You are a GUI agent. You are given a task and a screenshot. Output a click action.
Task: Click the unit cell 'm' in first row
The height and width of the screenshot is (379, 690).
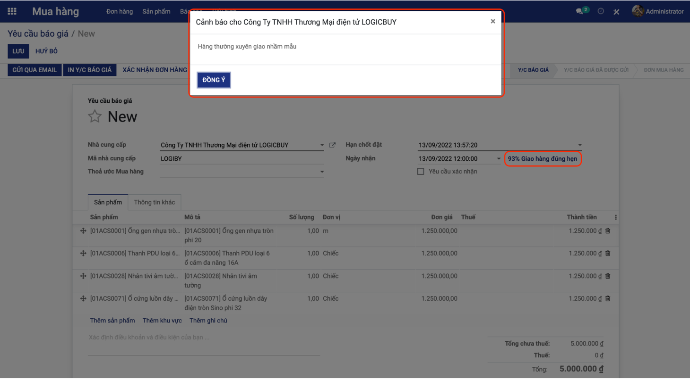tap(326, 231)
